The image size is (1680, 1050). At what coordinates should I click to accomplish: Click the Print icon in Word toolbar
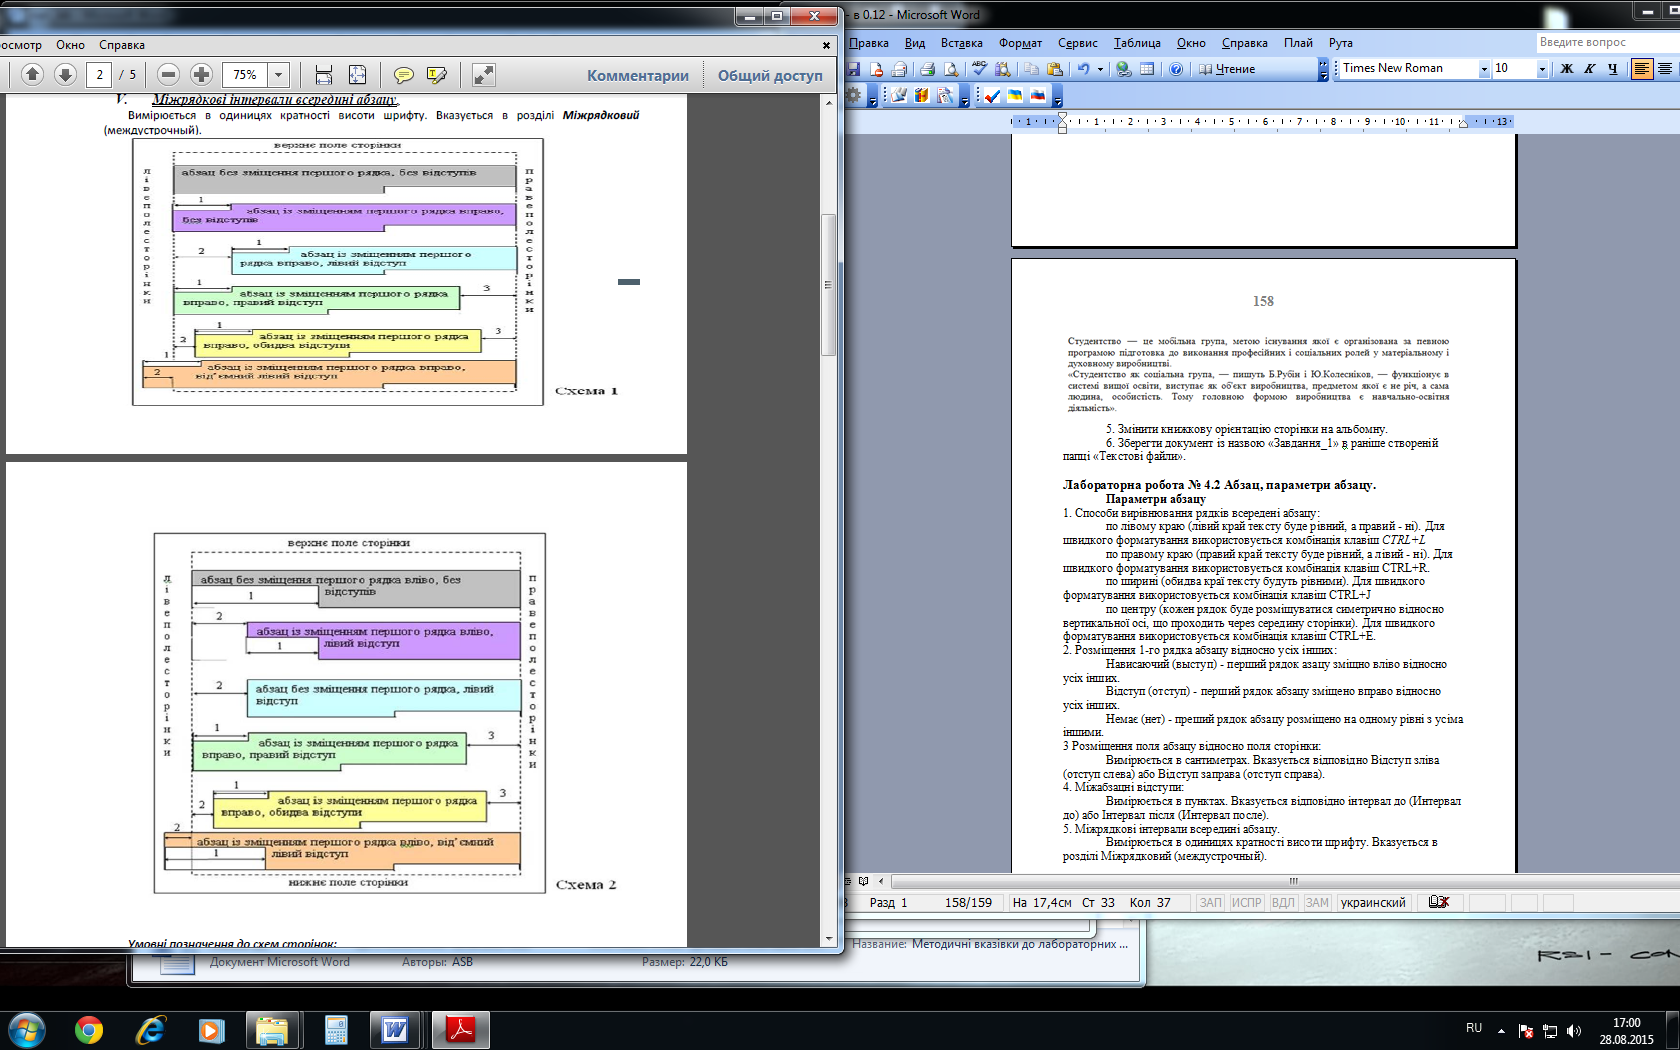pos(927,69)
